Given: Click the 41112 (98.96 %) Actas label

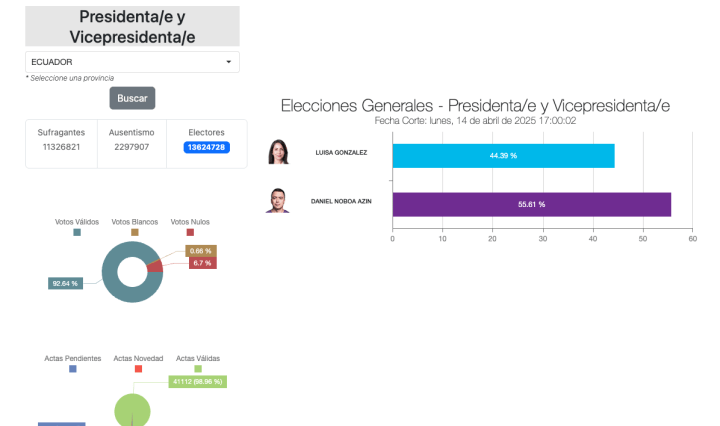Looking at the screenshot, I should (198, 381).
